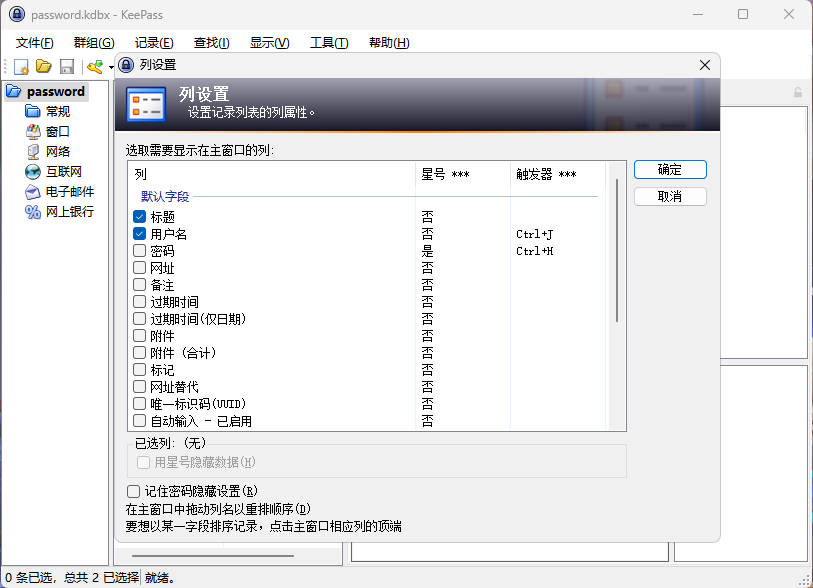The image size is (813, 588).
Task: Click the Open database folder icon
Action: (43, 67)
